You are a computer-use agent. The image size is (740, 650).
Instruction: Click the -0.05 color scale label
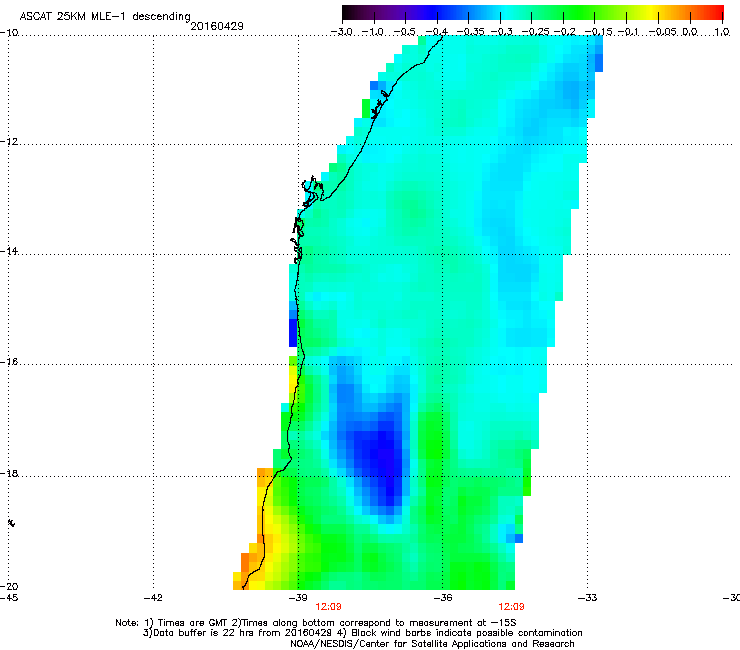(x=662, y=32)
